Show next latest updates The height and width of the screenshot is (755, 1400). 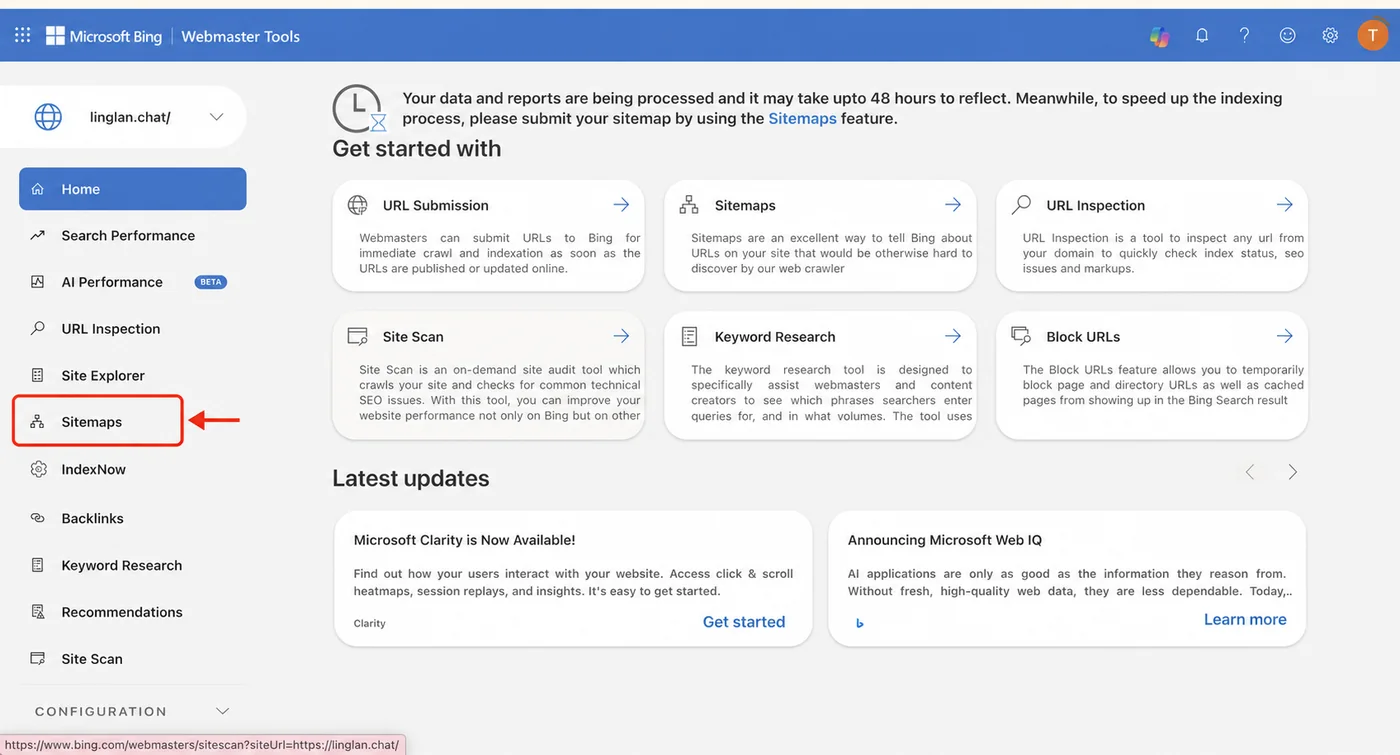[1293, 472]
